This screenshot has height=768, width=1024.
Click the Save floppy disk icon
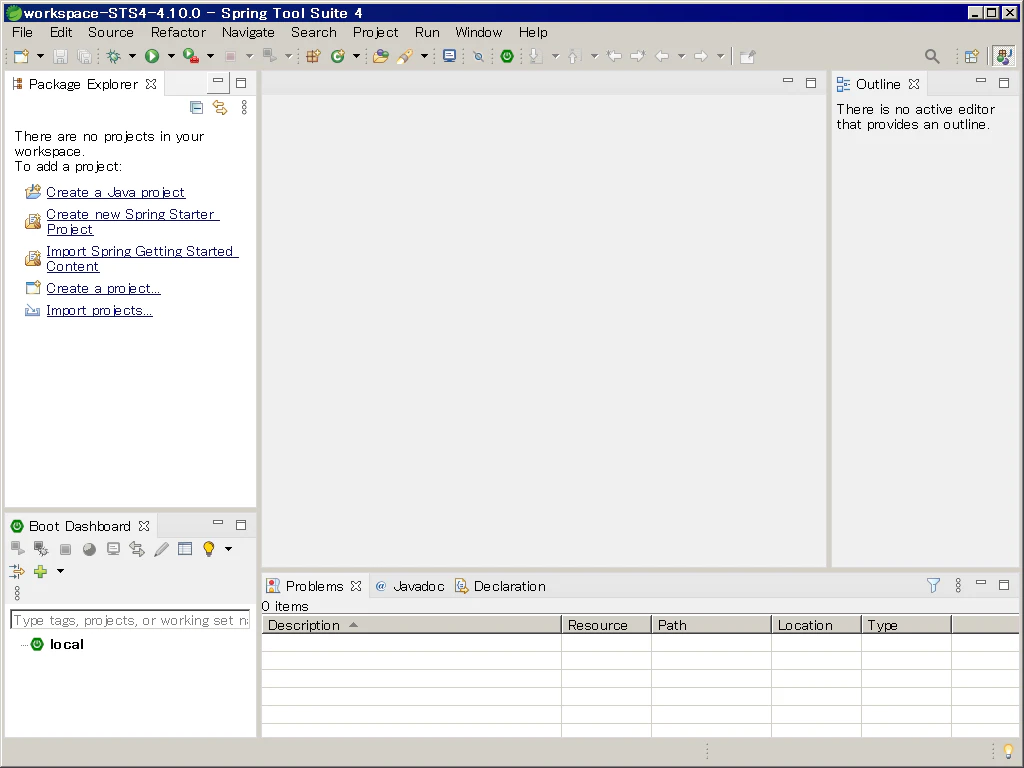click(x=60, y=57)
